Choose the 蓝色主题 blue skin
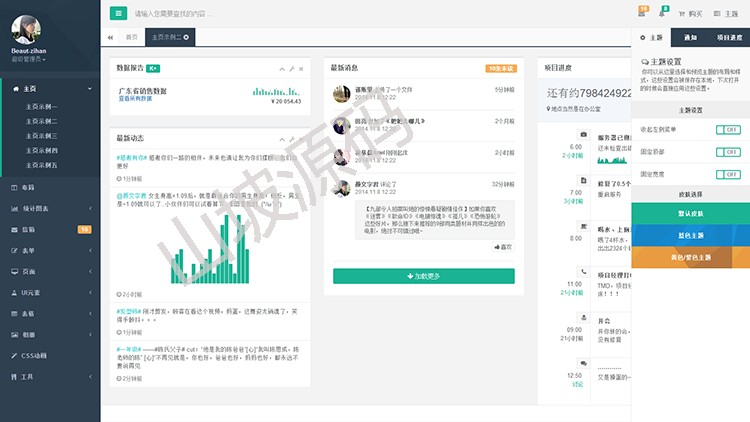 pos(691,235)
